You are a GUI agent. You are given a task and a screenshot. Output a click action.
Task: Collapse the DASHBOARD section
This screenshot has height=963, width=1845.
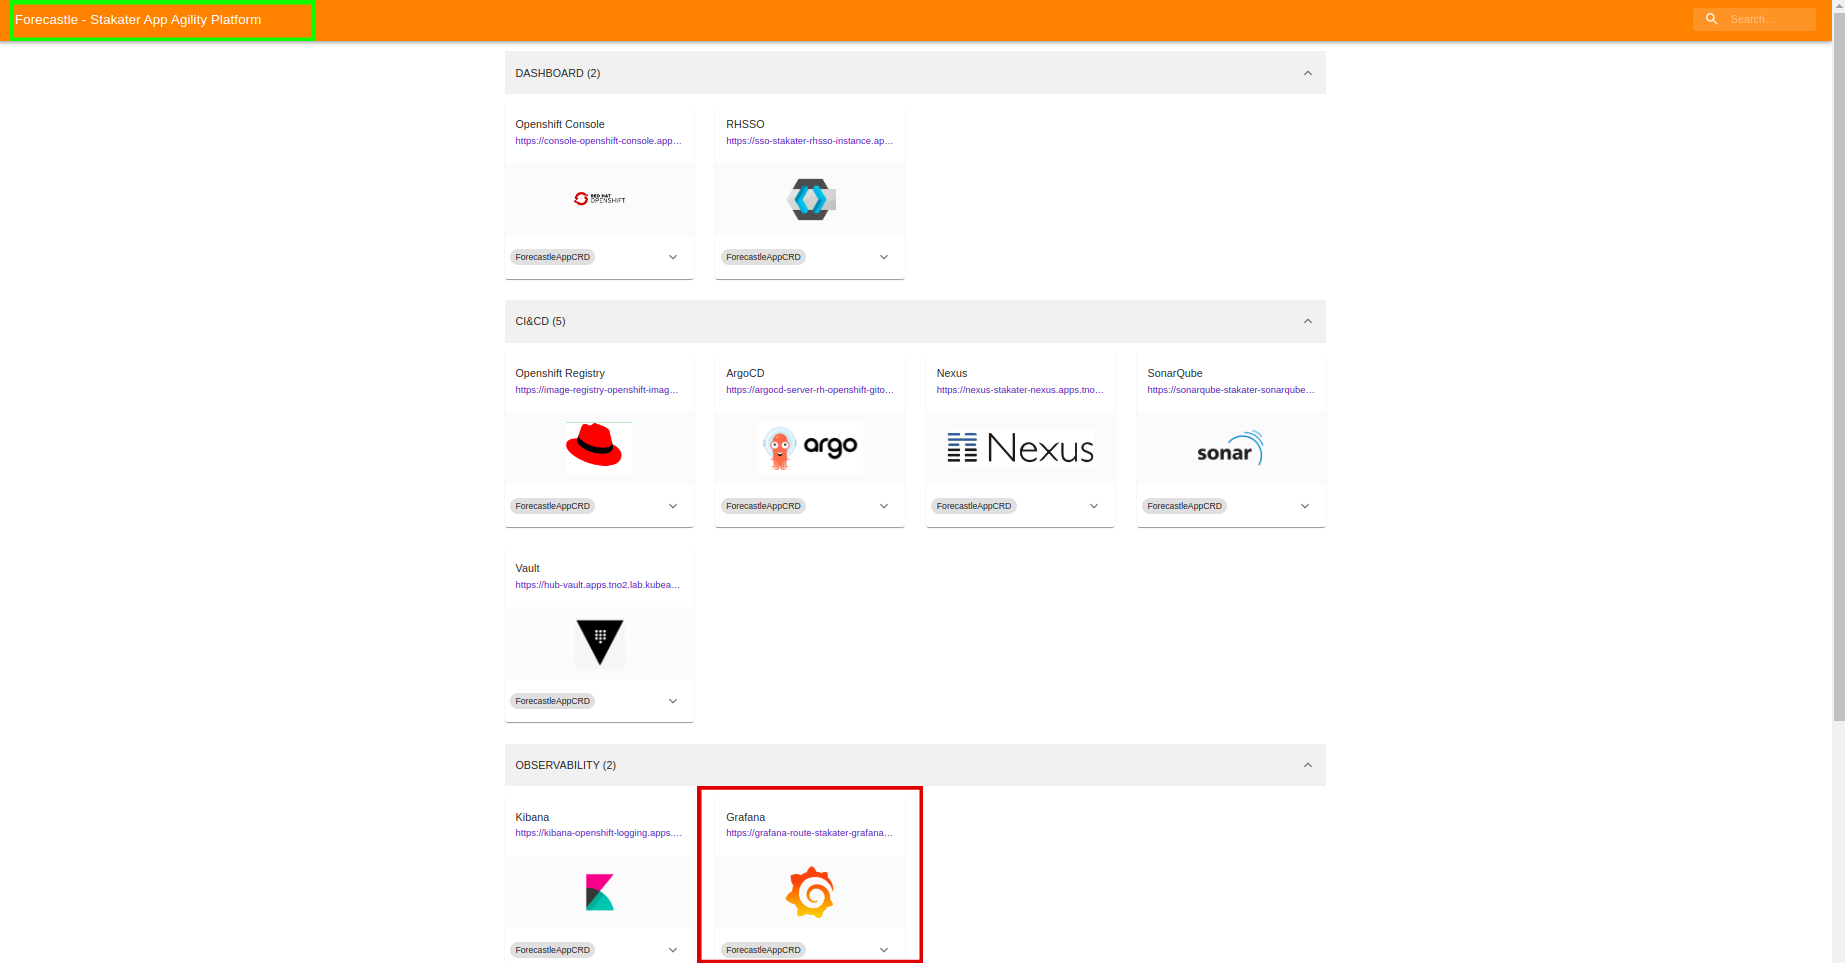pos(1307,73)
